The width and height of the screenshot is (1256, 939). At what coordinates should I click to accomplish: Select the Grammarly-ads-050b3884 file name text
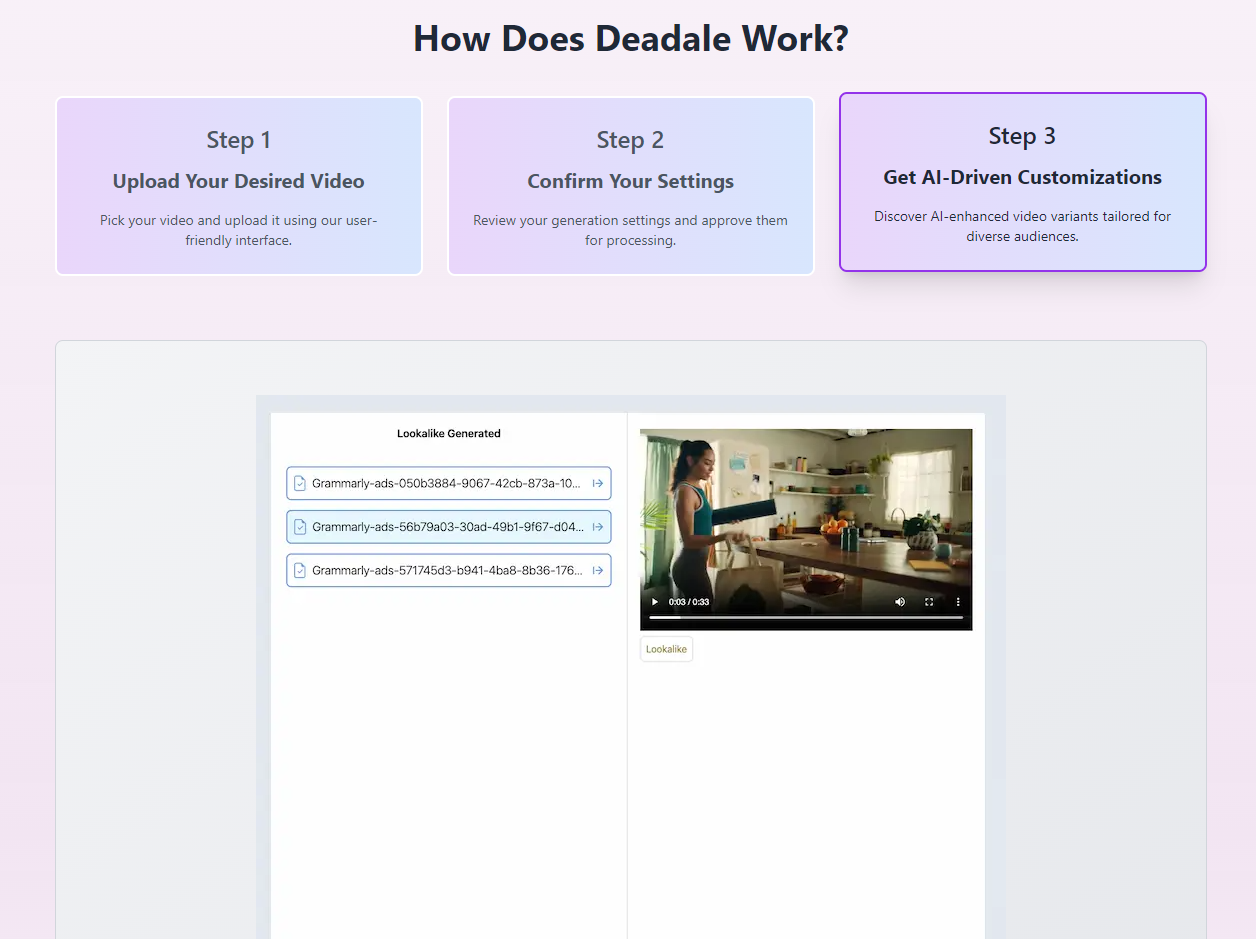446,483
